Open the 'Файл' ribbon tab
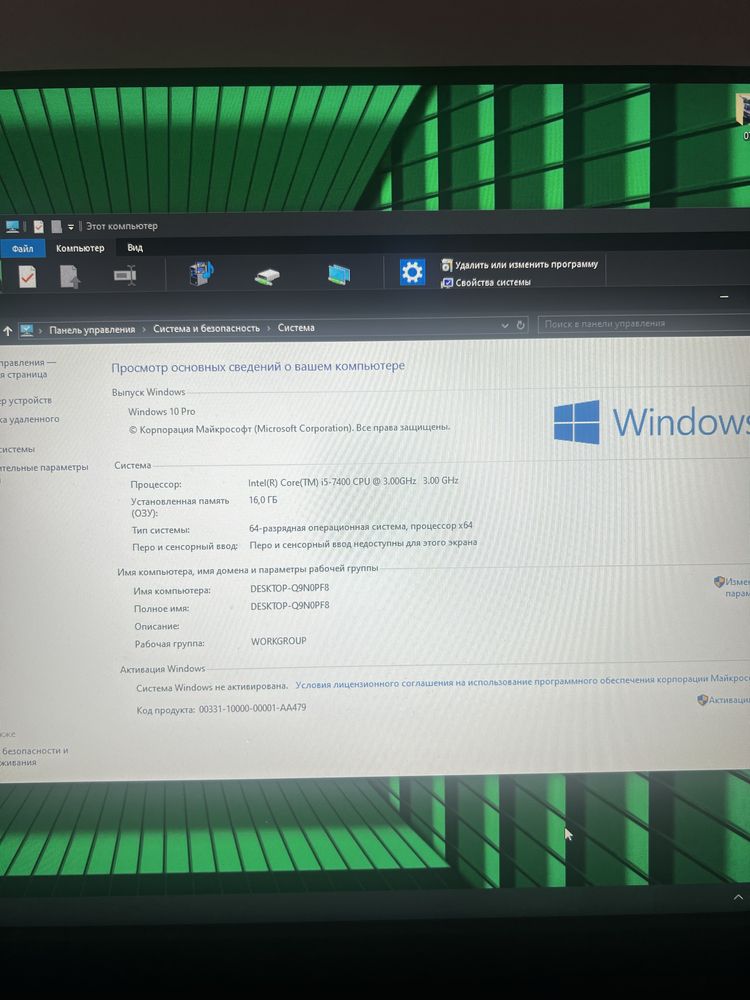 (x=22, y=248)
